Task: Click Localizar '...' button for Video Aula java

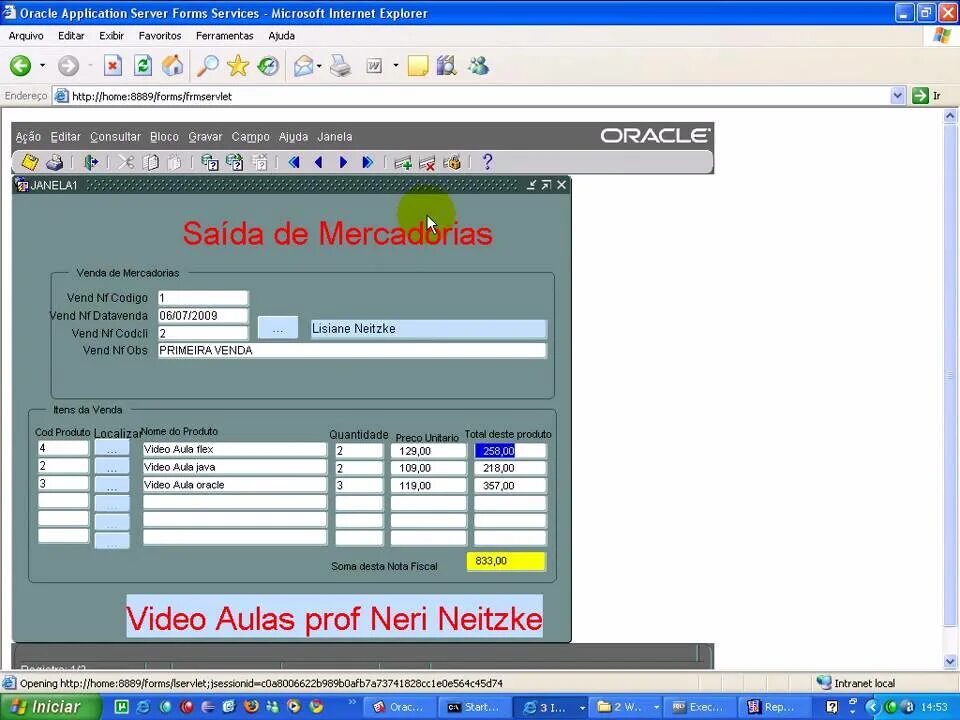Action: [111, 467]
